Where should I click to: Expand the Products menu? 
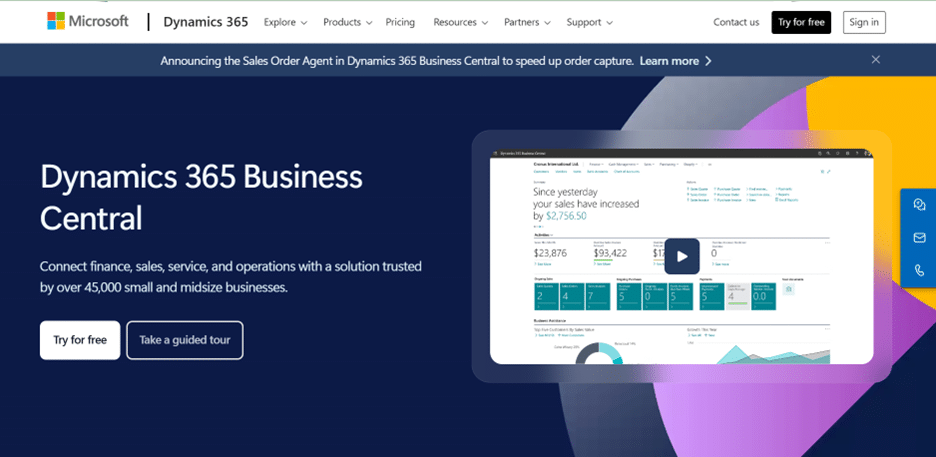pyautogui.click(x=347, y=22)
